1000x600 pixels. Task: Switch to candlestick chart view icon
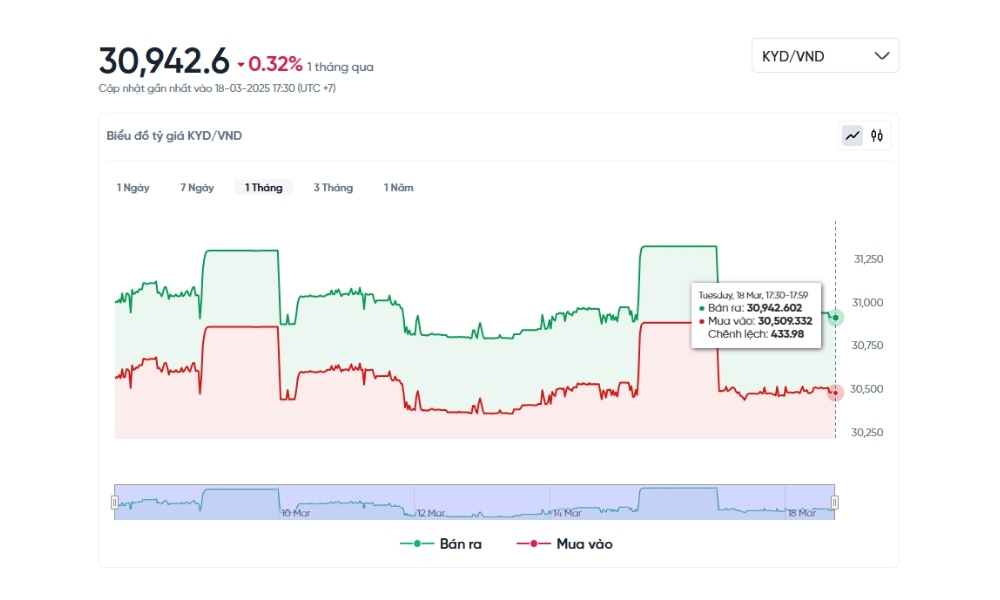click(x=877, y=135)
